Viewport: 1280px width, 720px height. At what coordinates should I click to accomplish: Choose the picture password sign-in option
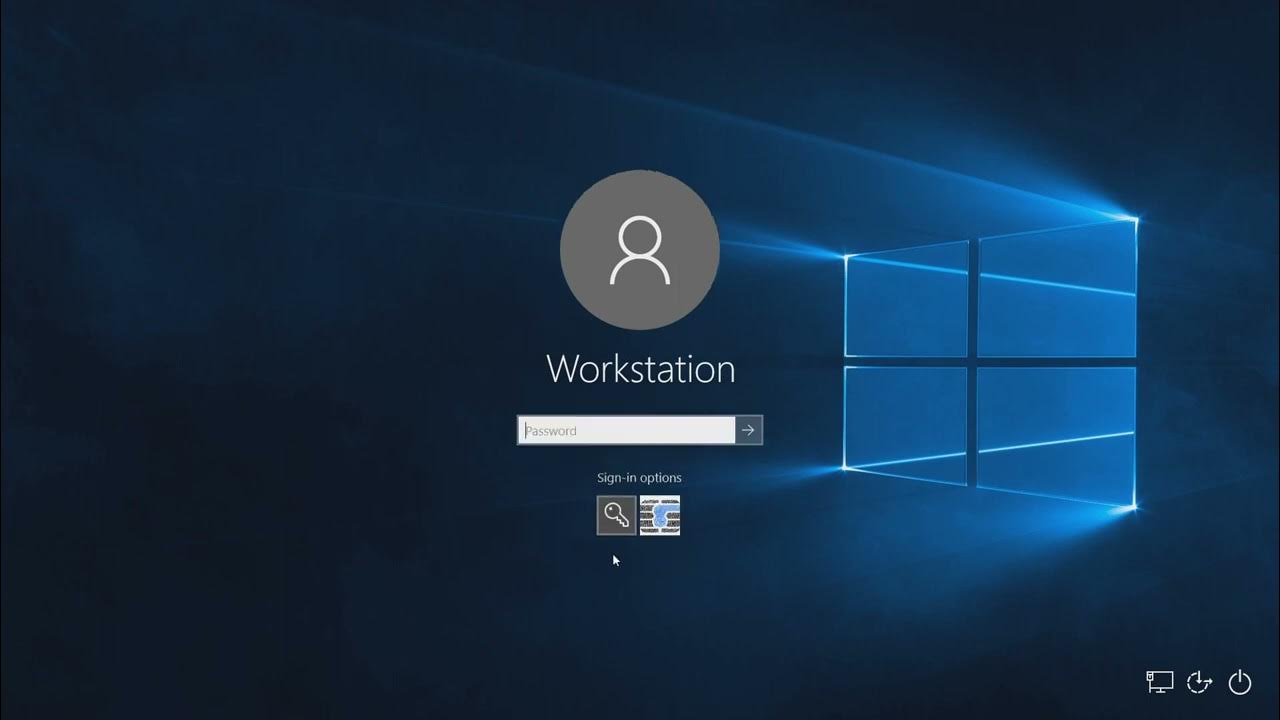click(660, 515)
